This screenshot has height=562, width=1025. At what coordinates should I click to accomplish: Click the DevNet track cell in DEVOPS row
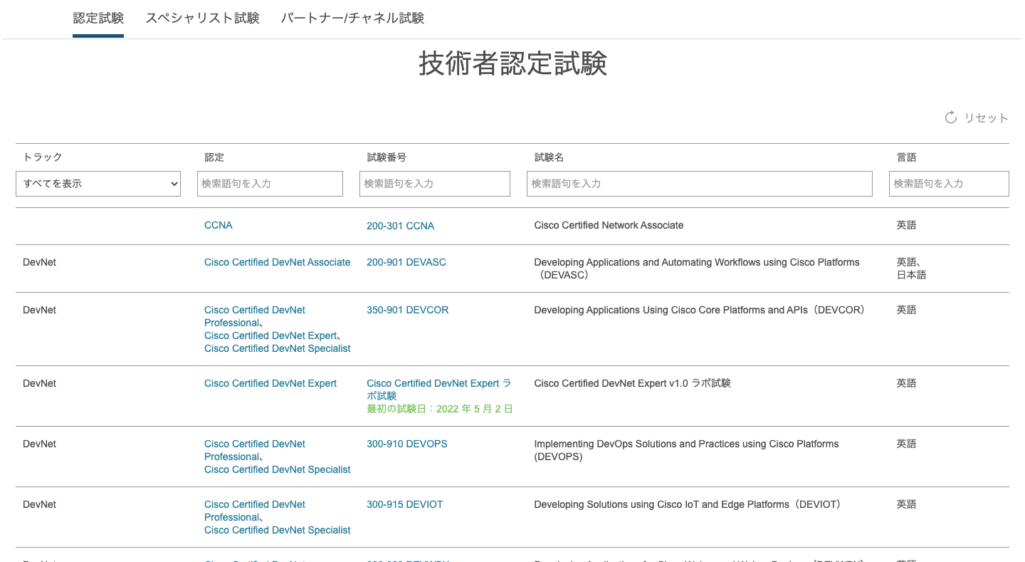[x=39, y=444]
